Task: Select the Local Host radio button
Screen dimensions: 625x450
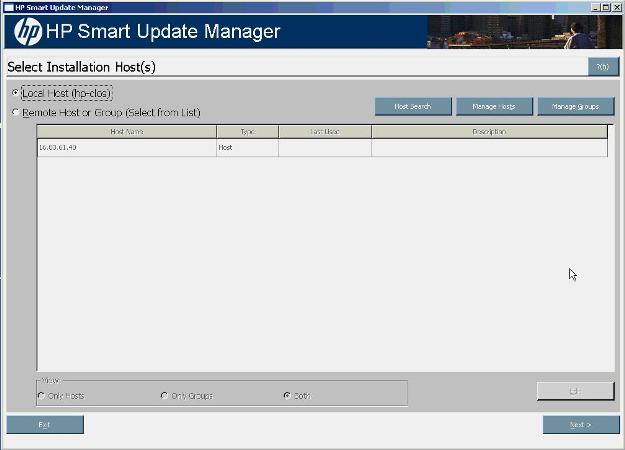Action: (x=15, y=93)
